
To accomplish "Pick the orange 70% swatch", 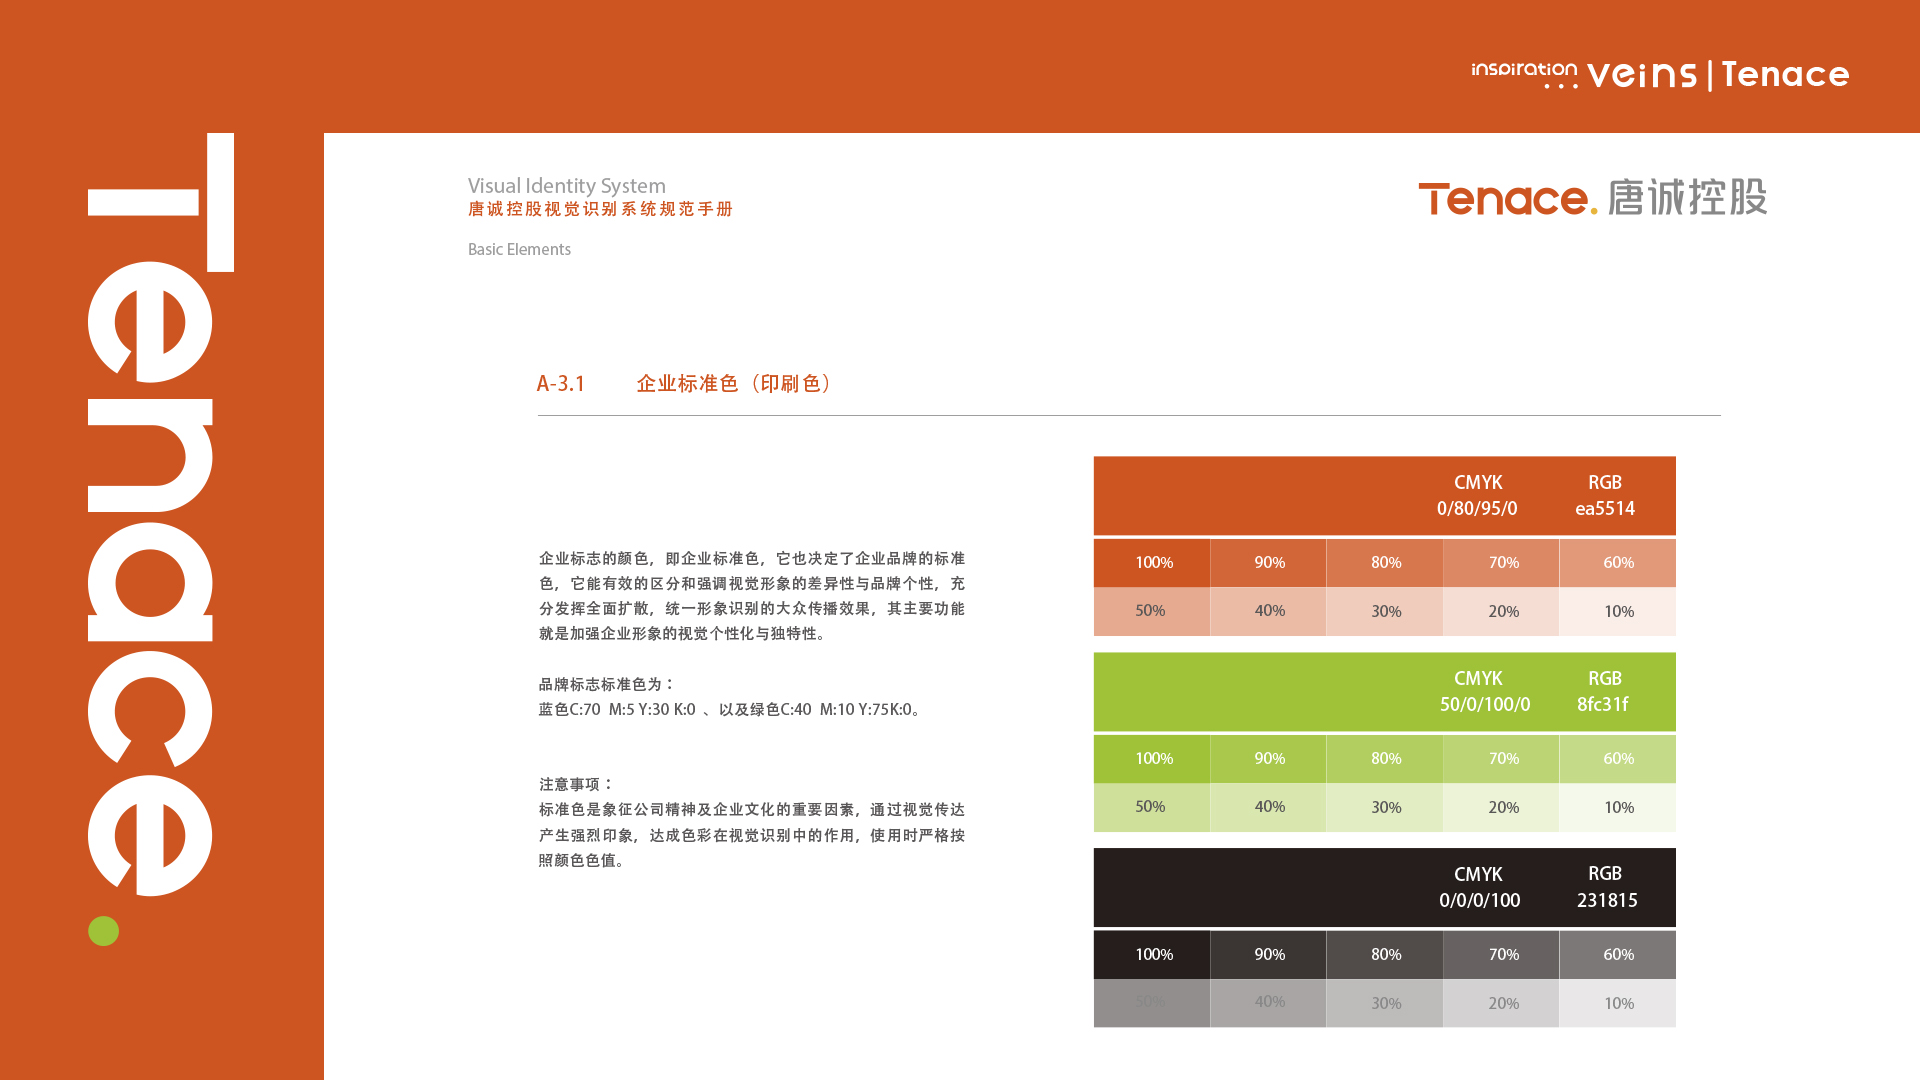I will tap(1501, 563).
